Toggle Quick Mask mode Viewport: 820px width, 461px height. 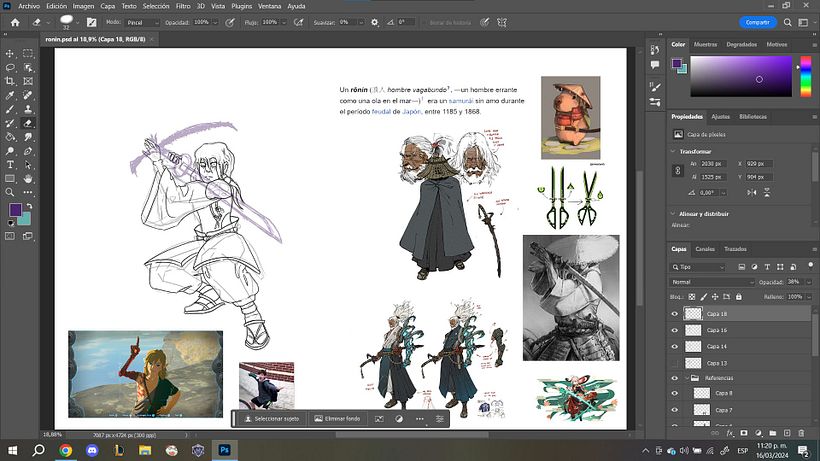pyautogui.click(x=10, y=236)
